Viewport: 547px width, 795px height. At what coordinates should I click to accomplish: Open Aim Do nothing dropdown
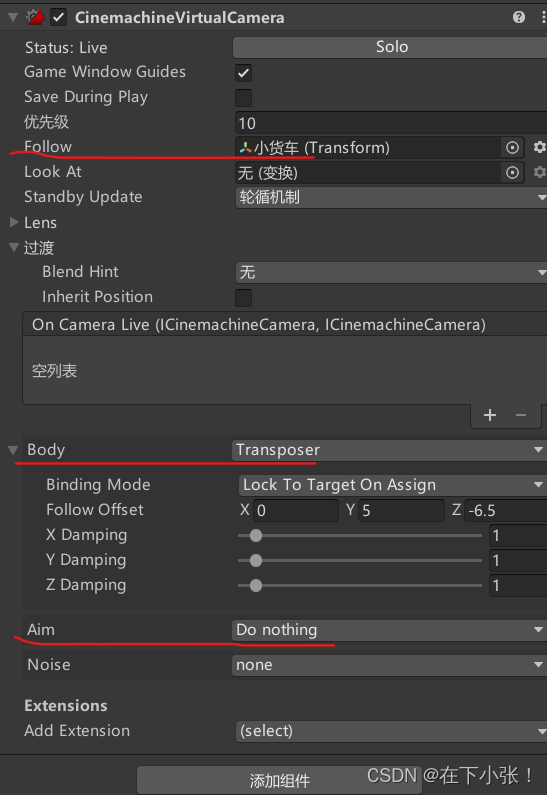(389, 630)
